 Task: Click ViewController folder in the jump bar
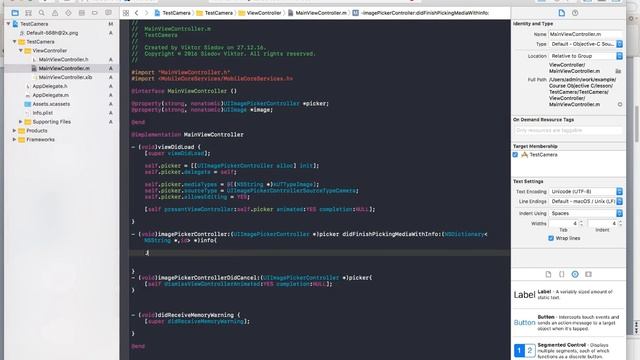click(260, 13)
